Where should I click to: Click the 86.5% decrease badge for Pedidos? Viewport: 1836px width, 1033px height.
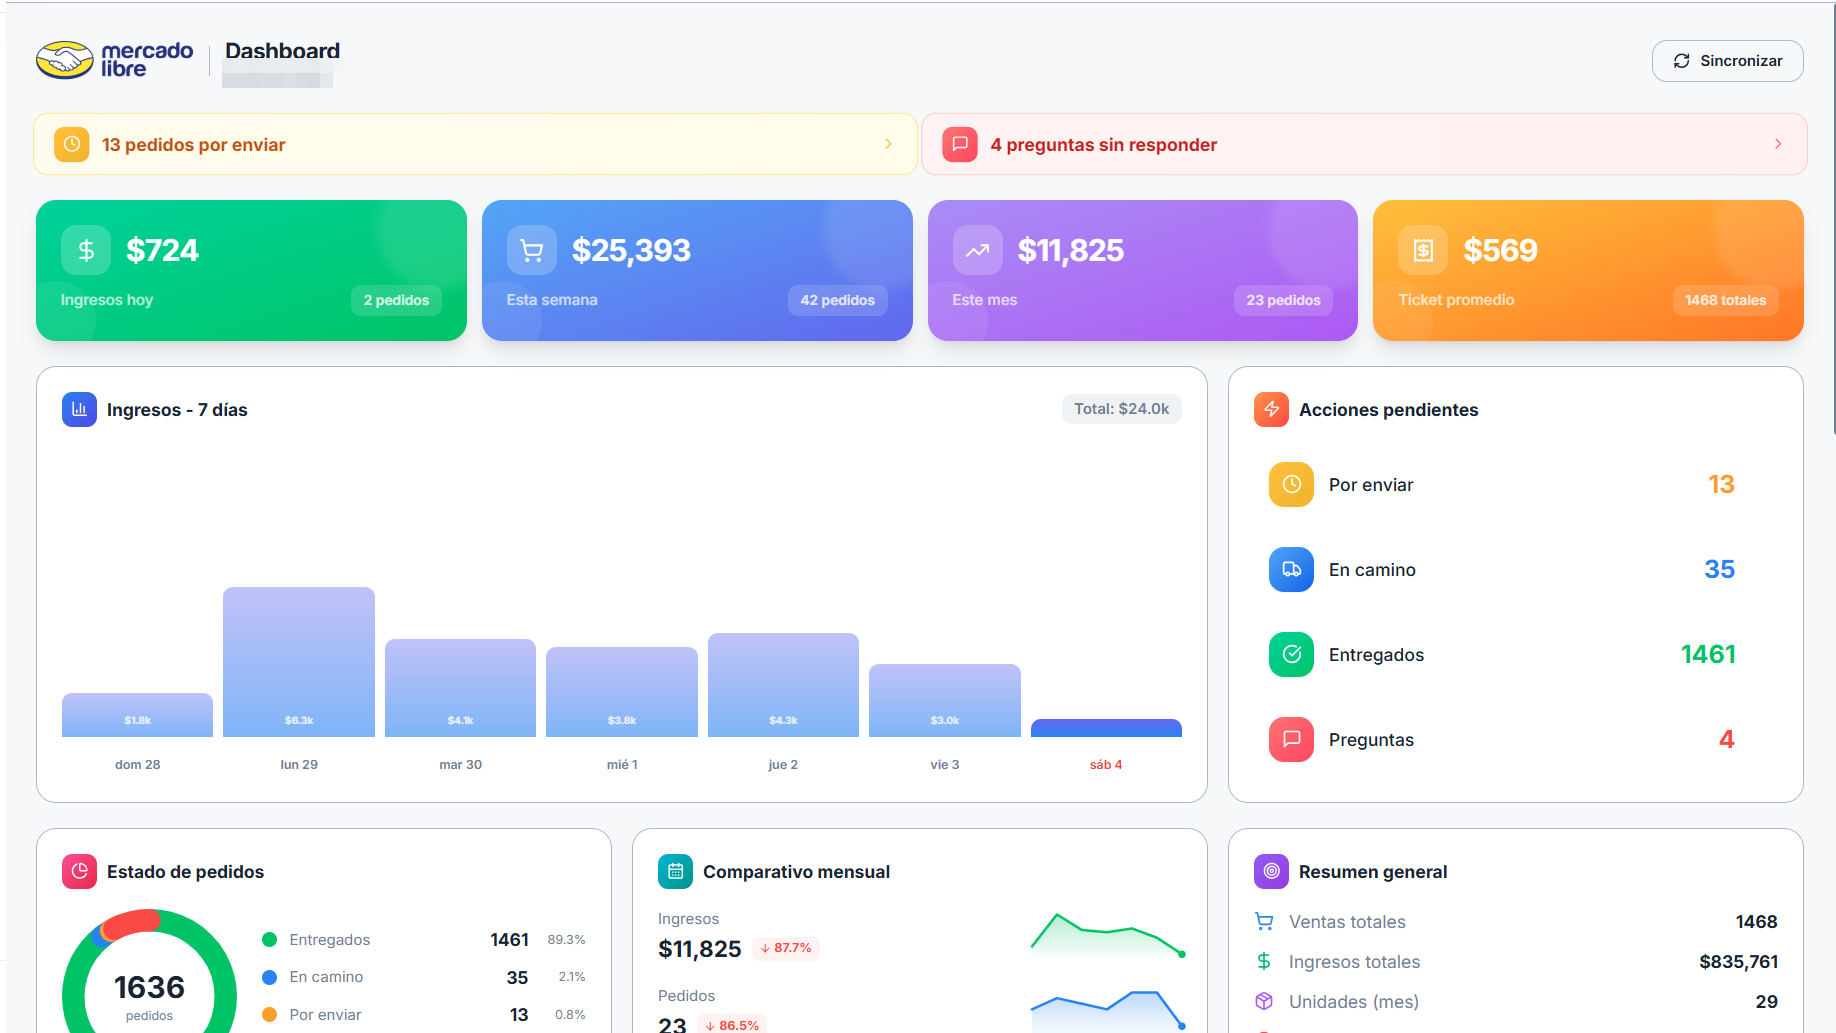pos(732,1024)
